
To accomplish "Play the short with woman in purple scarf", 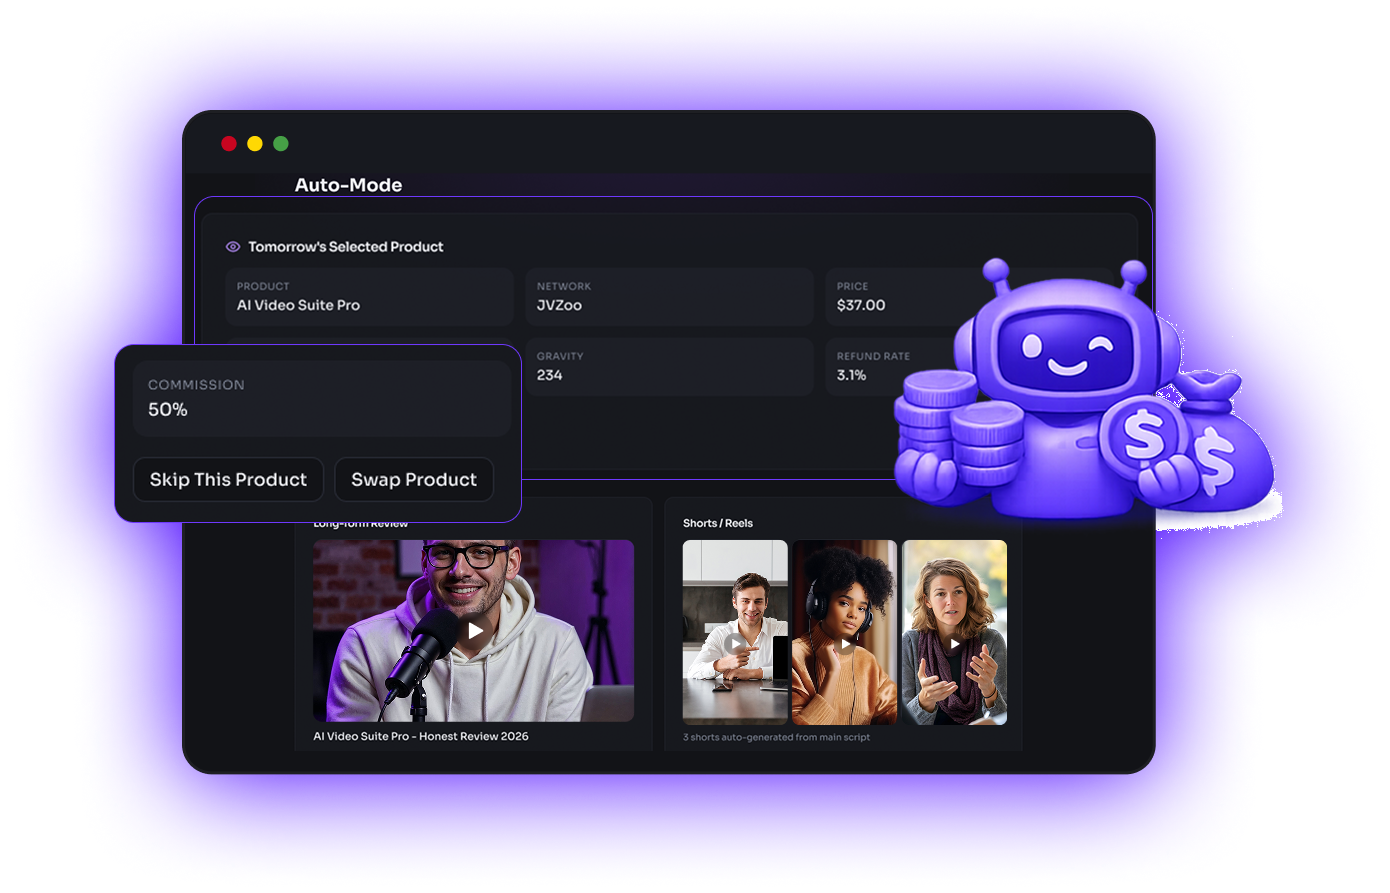I will click(955, 644).
